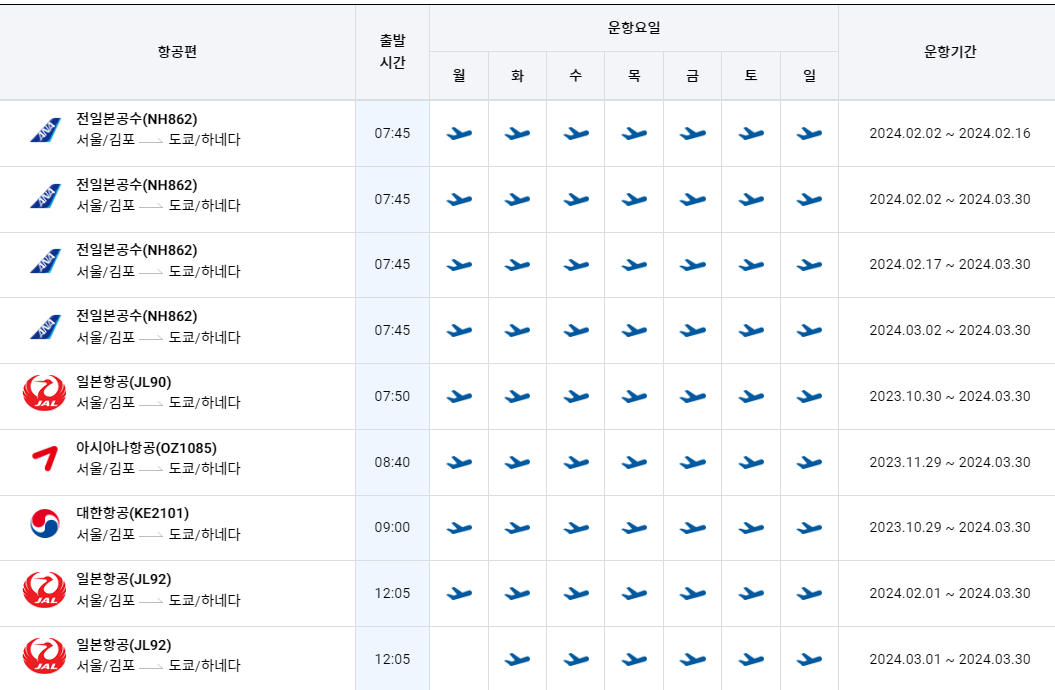Select the 아시아나항공(OZ1085) flight name

coord(147,448)
